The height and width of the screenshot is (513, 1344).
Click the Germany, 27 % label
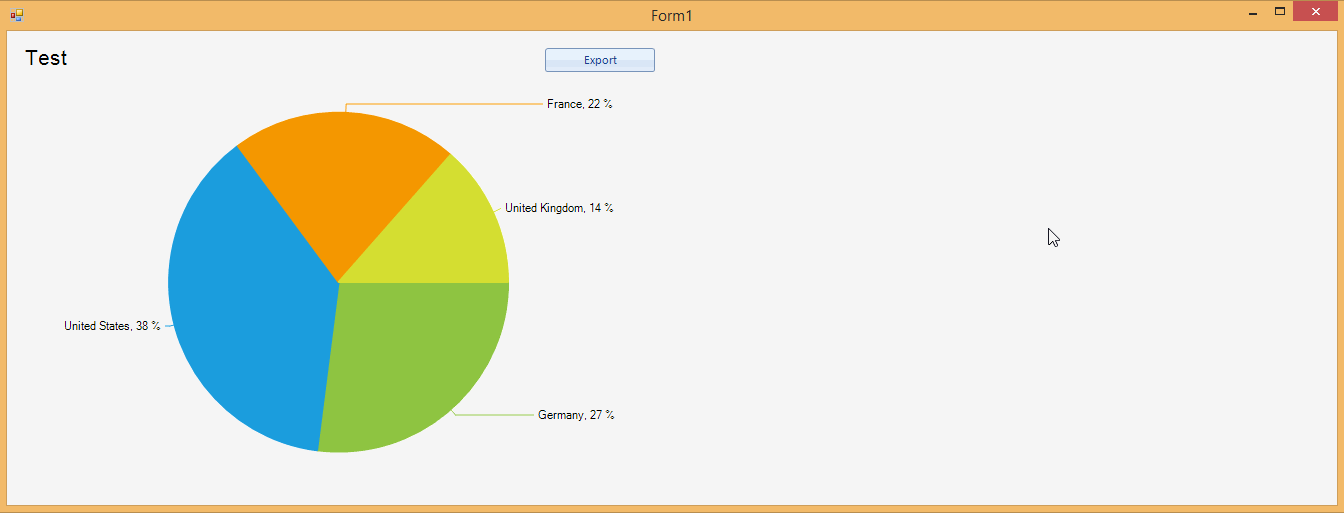pyautogui.click(x=576, y=415)
